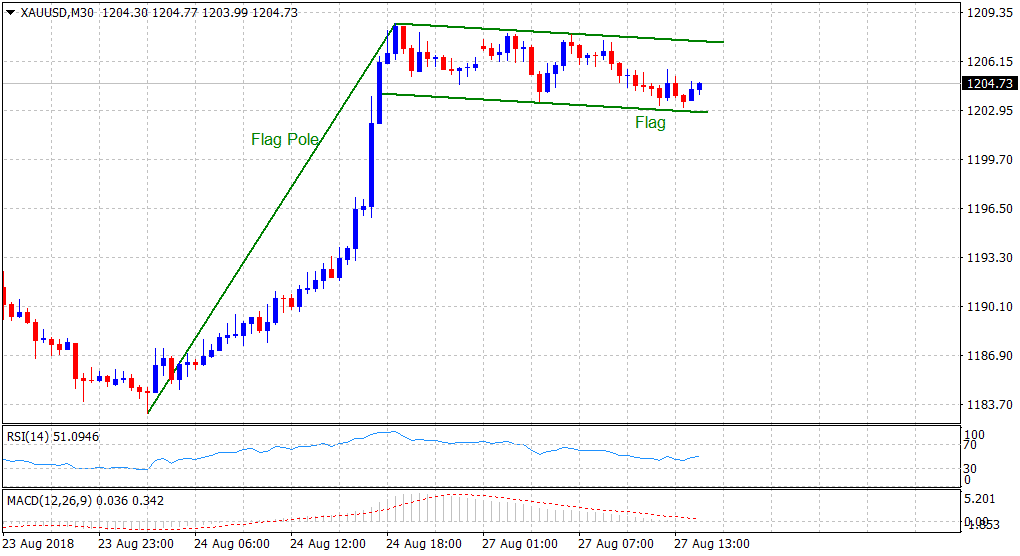Select the upper flag channel line

[x=560, y=33]
